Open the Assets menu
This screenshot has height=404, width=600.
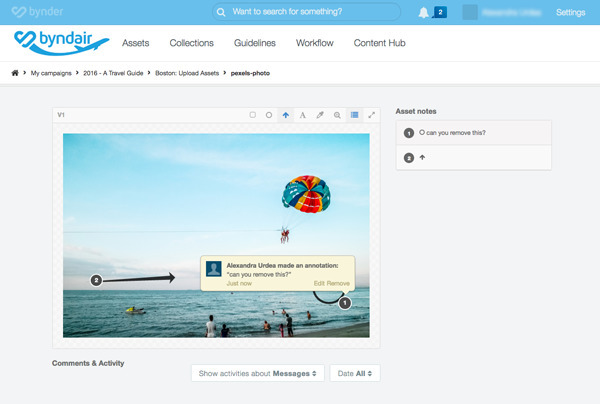135,43
